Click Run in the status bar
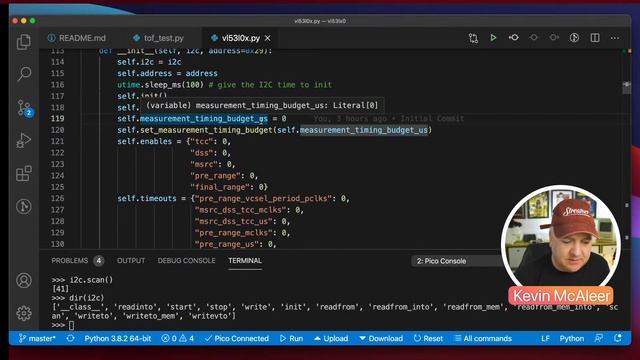This screenshot has width=640, height=360. click(291, 338)
